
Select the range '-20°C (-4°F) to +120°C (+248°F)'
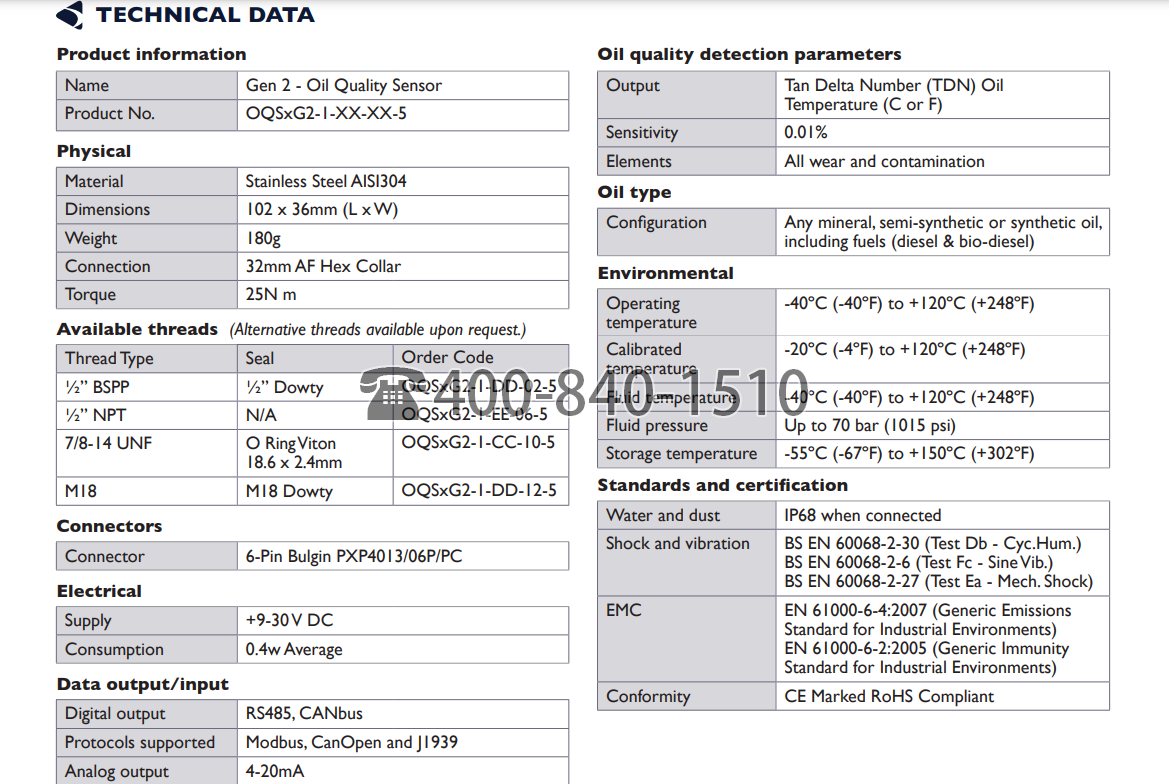pyautogui.click(x=904, y=350)
